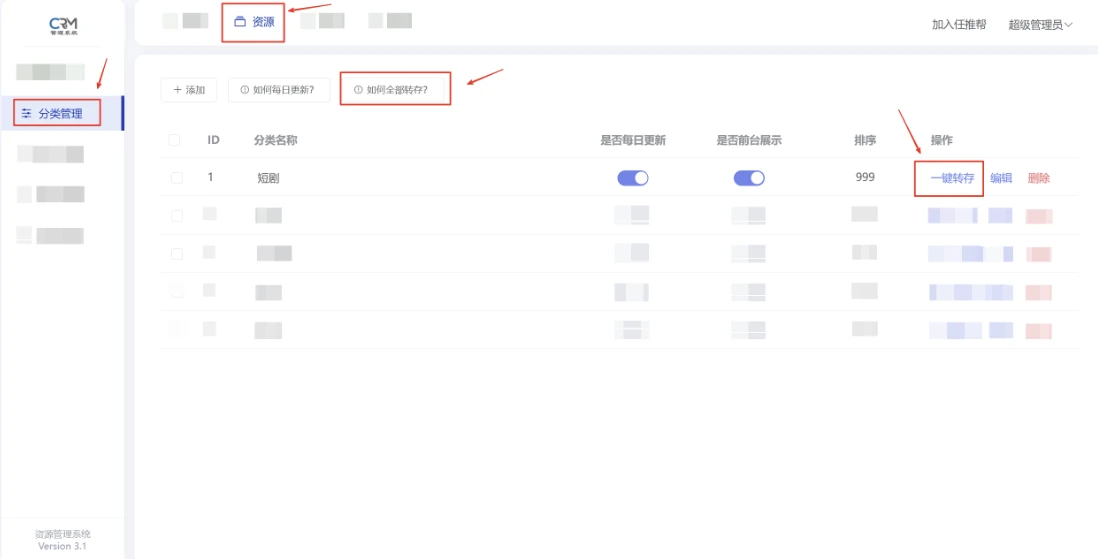Select the 短剧 category name cell
Screen dimensions: 1098x559
[269, 178]
